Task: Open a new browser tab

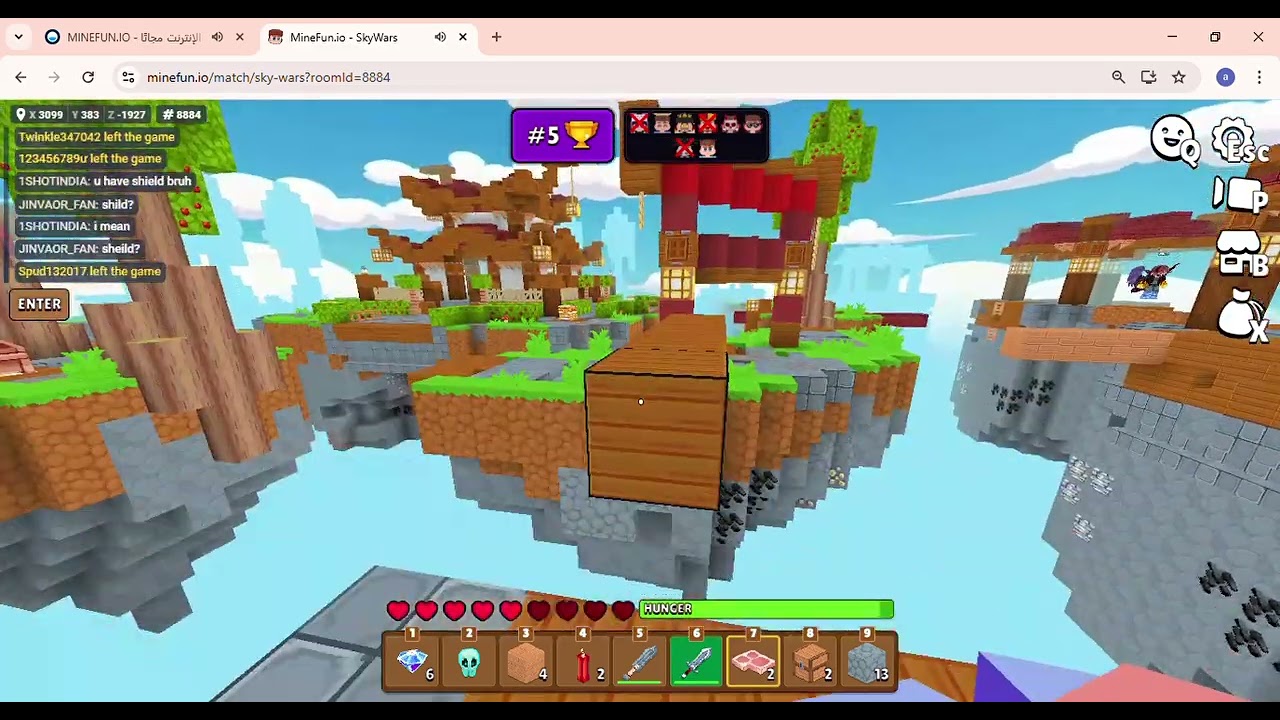Action: click(497, 37)
